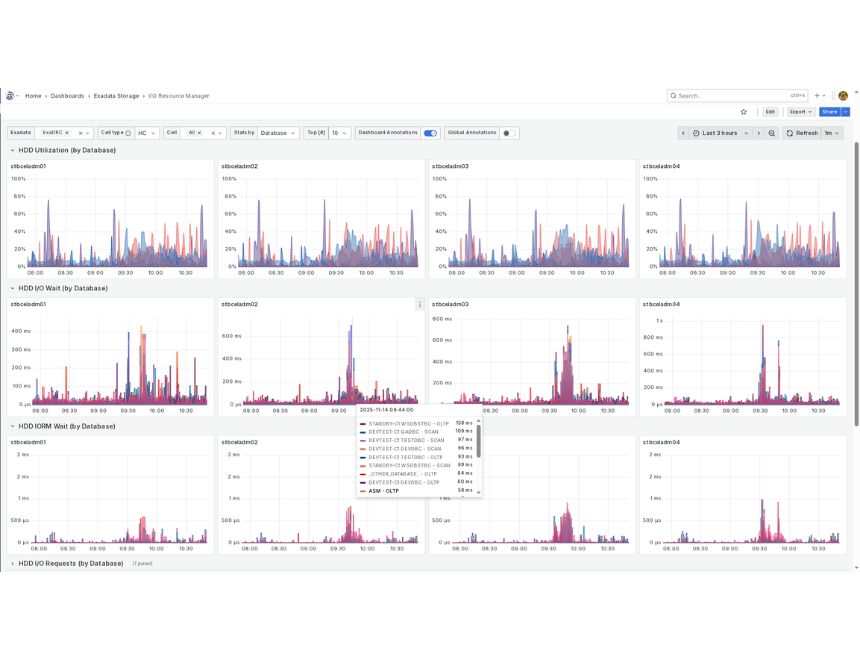Open stbceladm02 I/O Wait panel menu
Viewport: 860px width, 664px height.
[x=419, y=304]
